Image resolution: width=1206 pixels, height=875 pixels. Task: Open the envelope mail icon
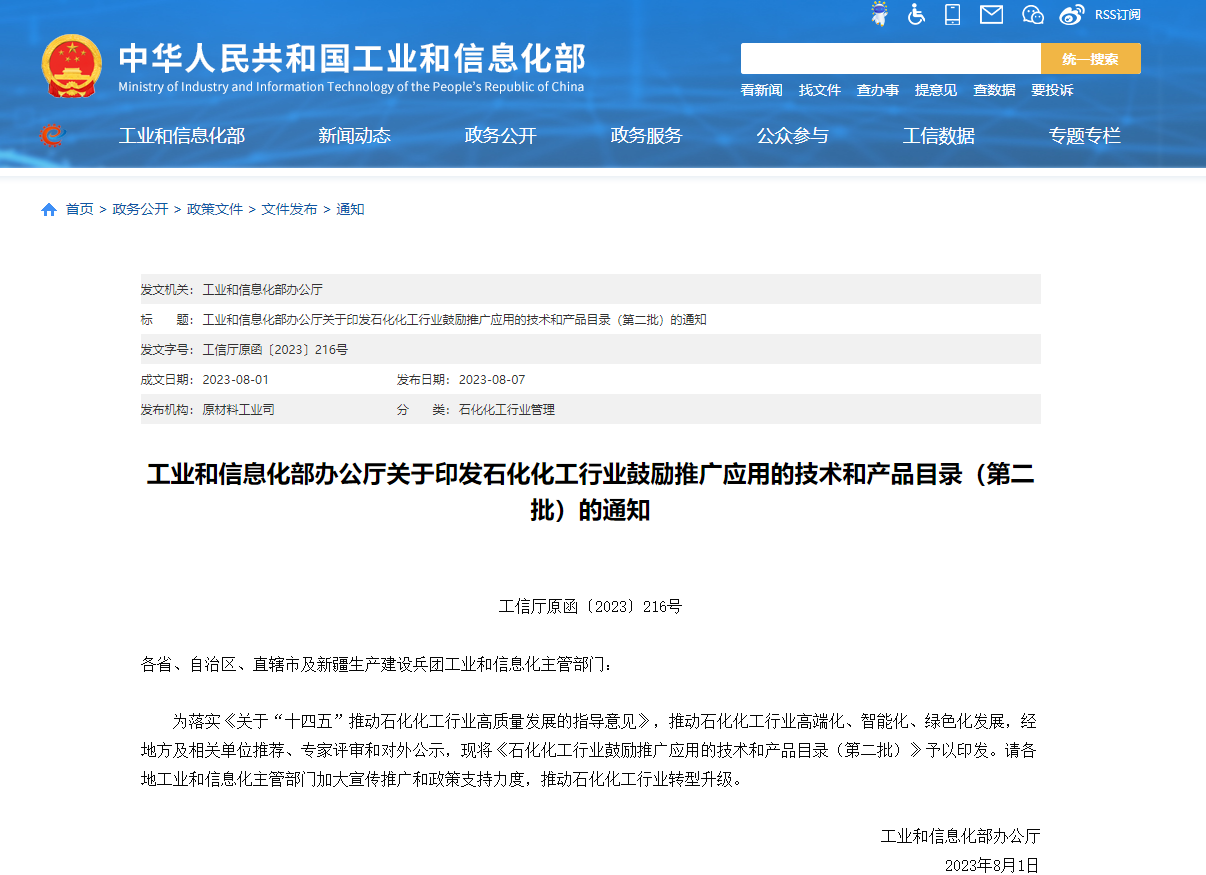(x=991, y=14)
